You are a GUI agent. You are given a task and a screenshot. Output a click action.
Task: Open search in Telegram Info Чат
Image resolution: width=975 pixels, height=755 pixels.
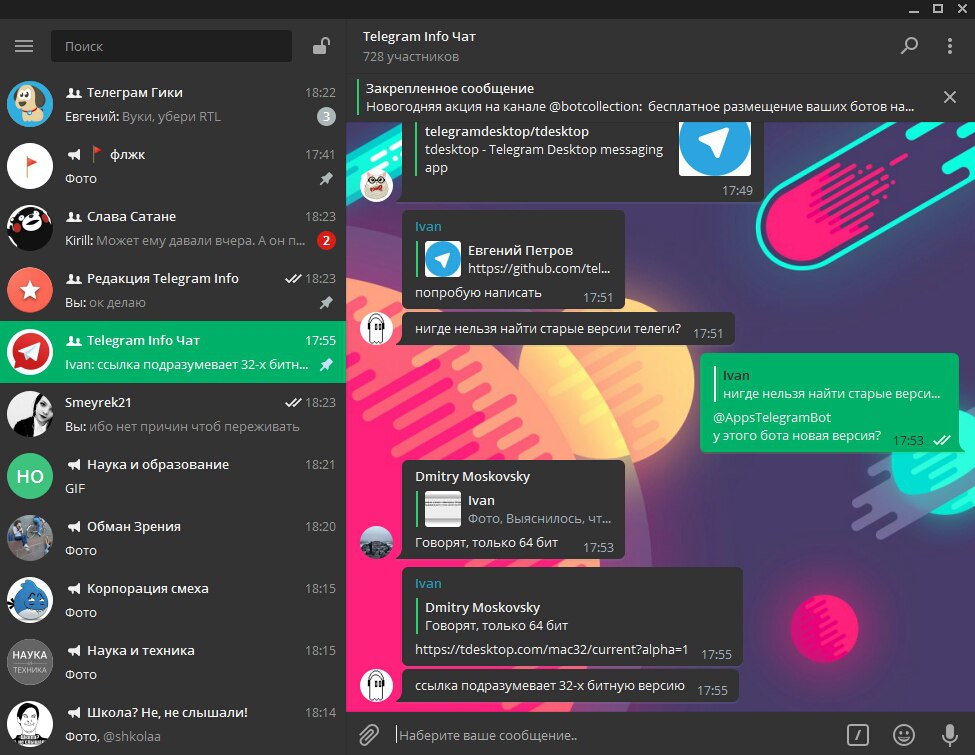click(x=909, y=45)
